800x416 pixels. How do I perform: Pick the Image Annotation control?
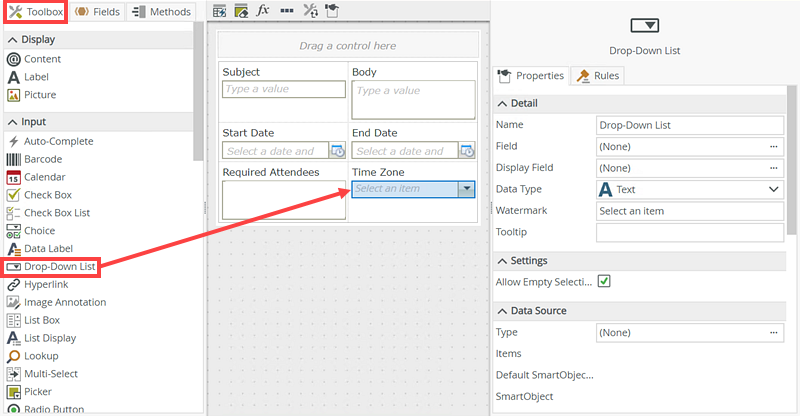point(64,302)
